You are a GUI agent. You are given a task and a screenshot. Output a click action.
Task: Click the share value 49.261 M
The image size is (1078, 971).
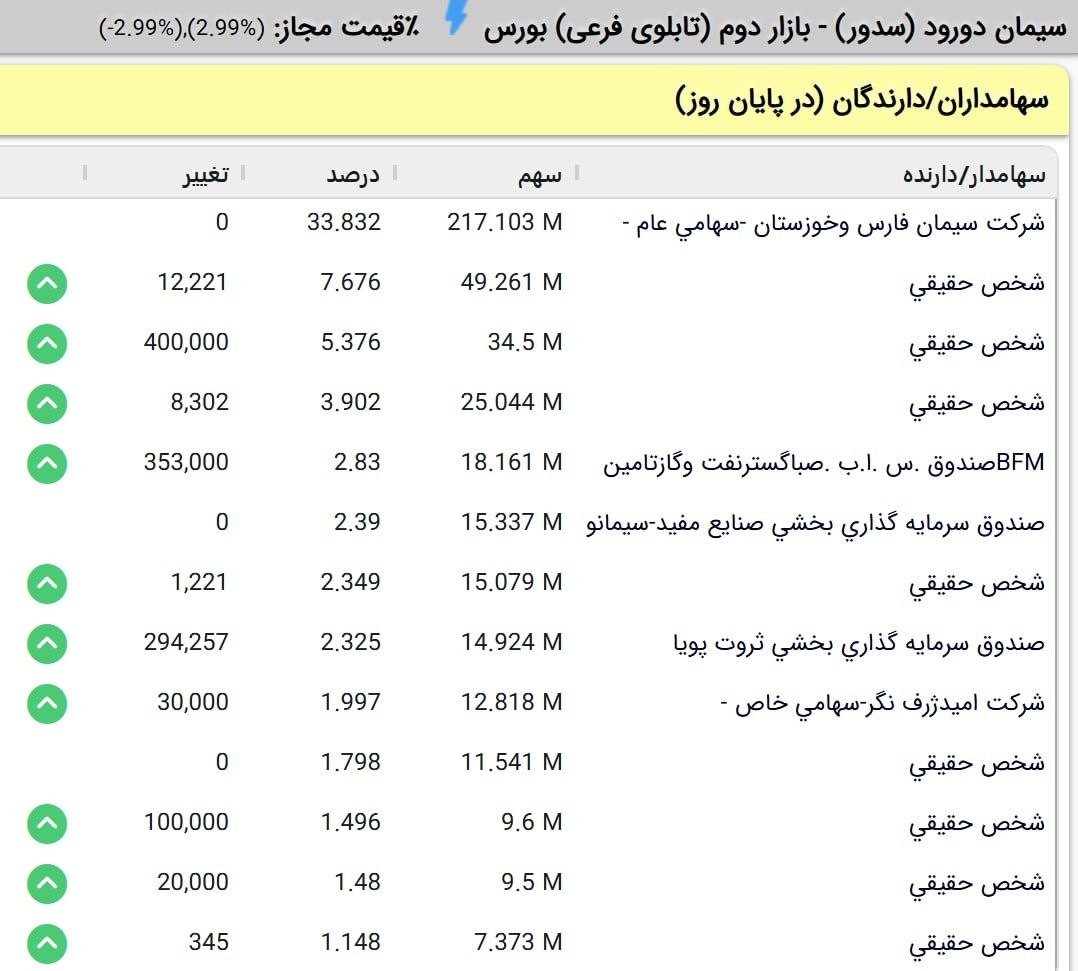pos(512,282)
